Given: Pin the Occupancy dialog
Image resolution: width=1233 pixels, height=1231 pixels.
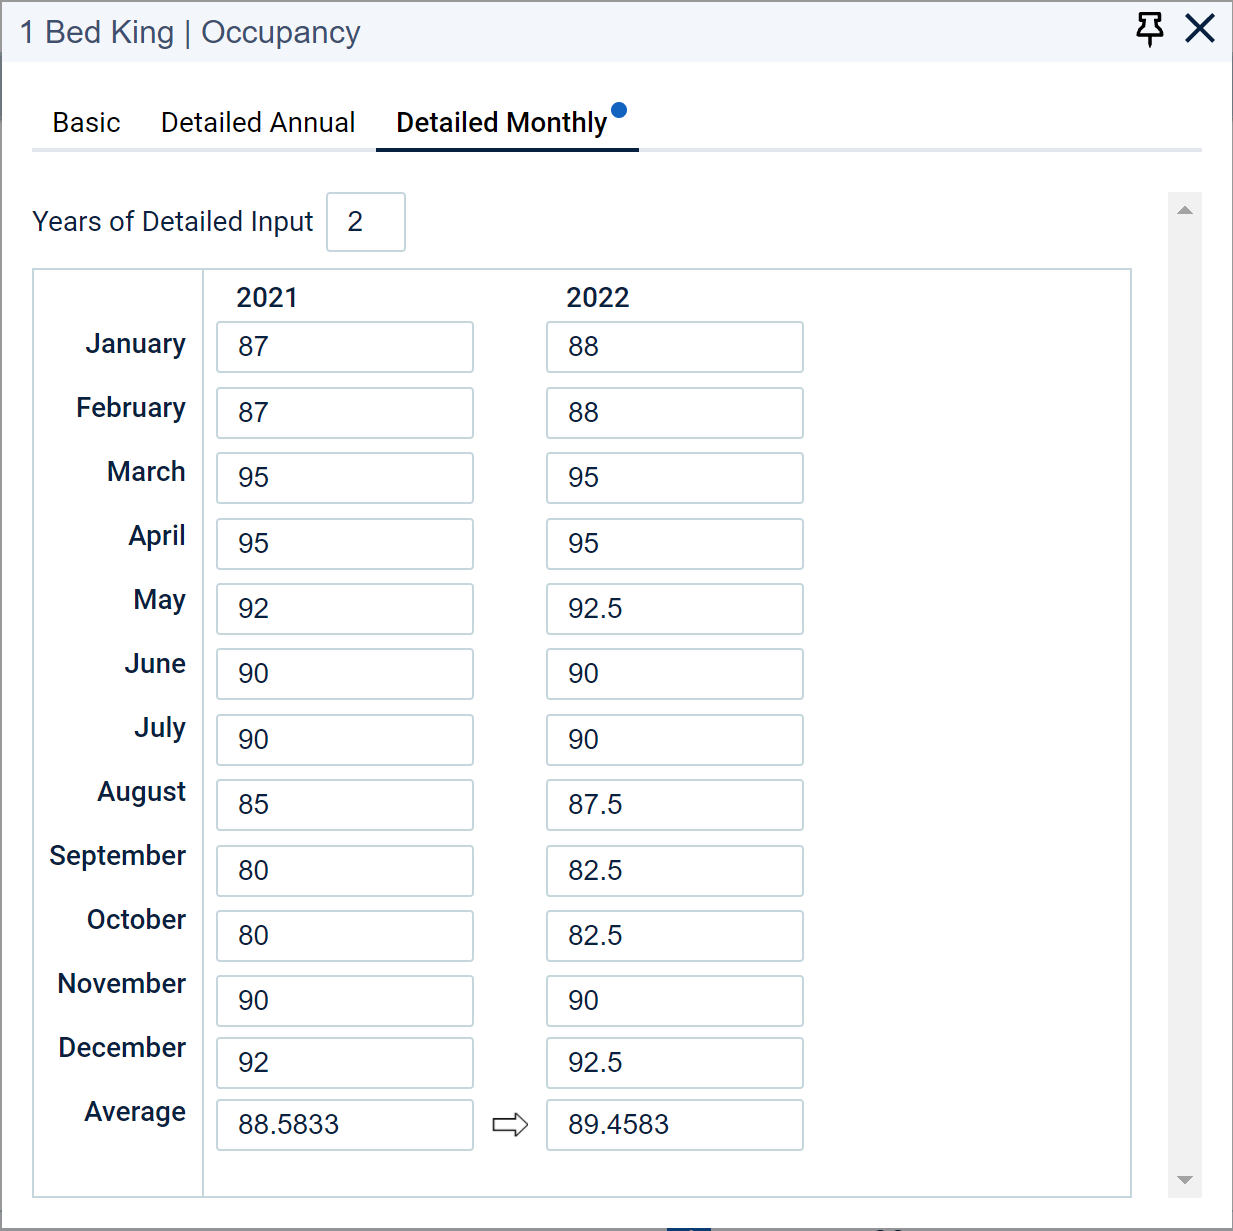Looking at the screenshot, I should (1150, 29).
